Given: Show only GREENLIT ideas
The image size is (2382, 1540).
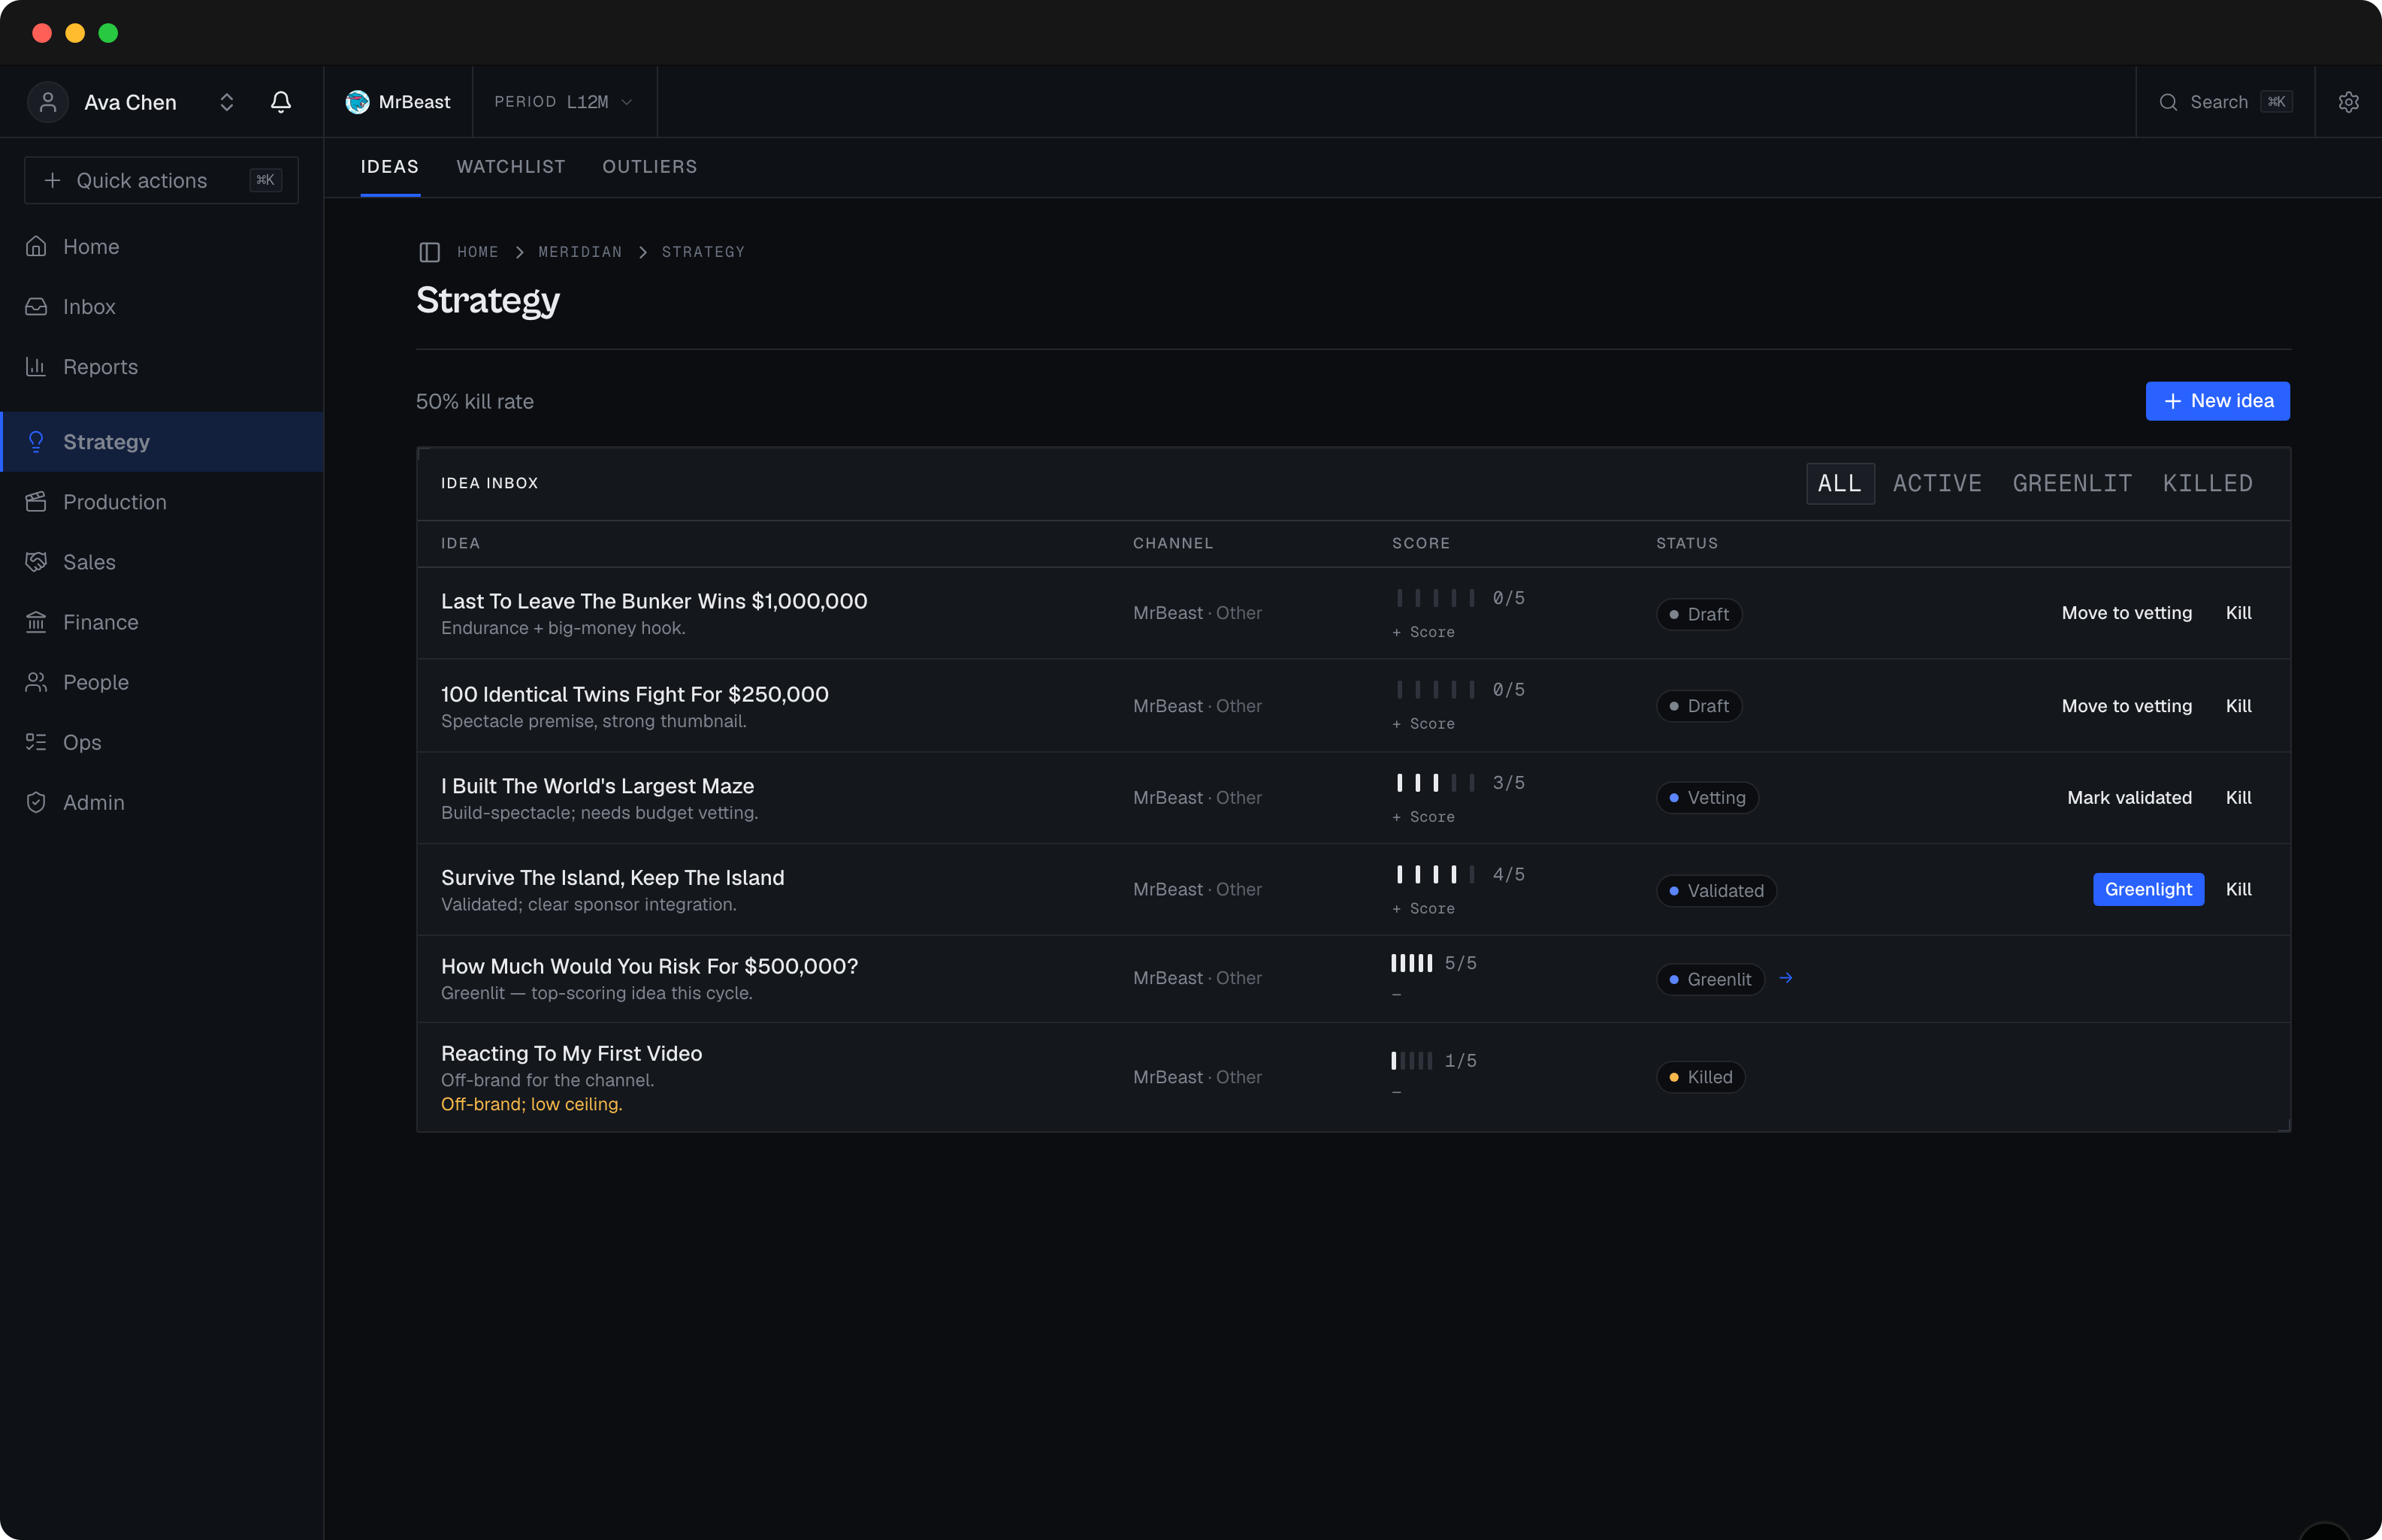Looking at the screenshot, I should pos(2072,484).
